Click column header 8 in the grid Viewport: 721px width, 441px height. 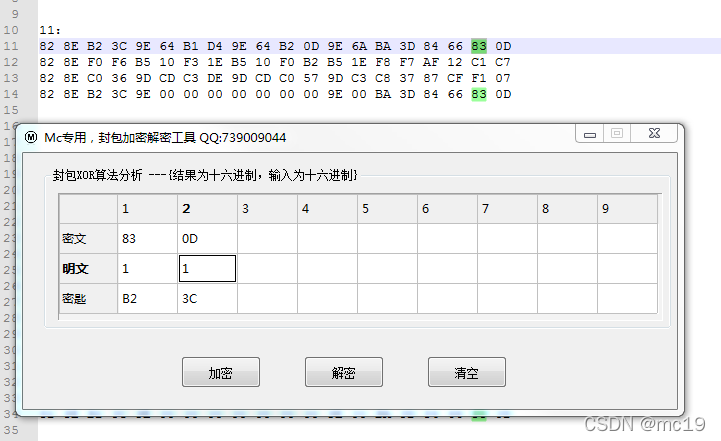click(x=567, y=209)
